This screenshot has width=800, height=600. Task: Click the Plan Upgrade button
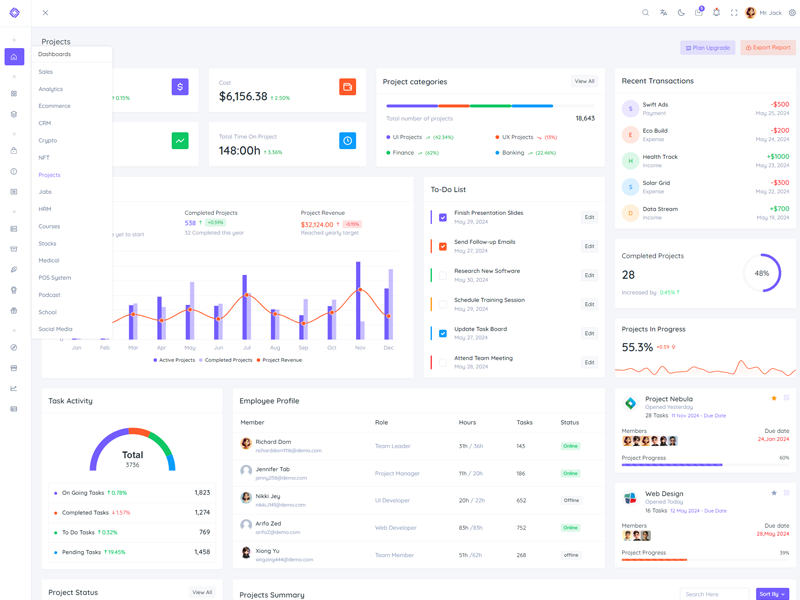pyautogui.click(x=707, y=48)
